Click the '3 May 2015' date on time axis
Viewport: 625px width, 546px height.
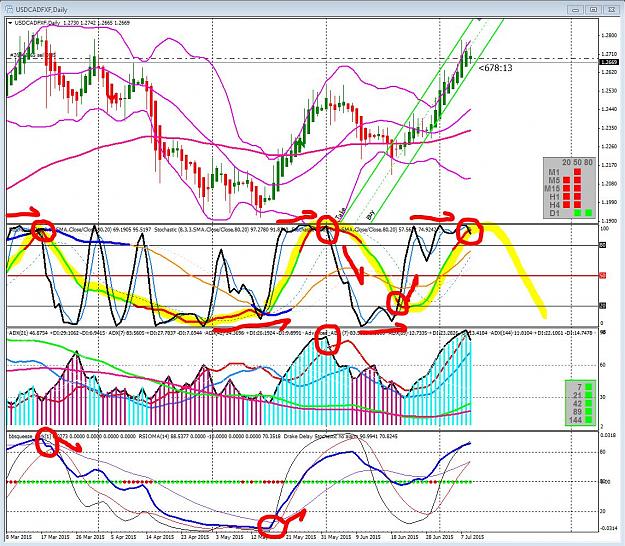pyautogui.click(x=229, y=537)
